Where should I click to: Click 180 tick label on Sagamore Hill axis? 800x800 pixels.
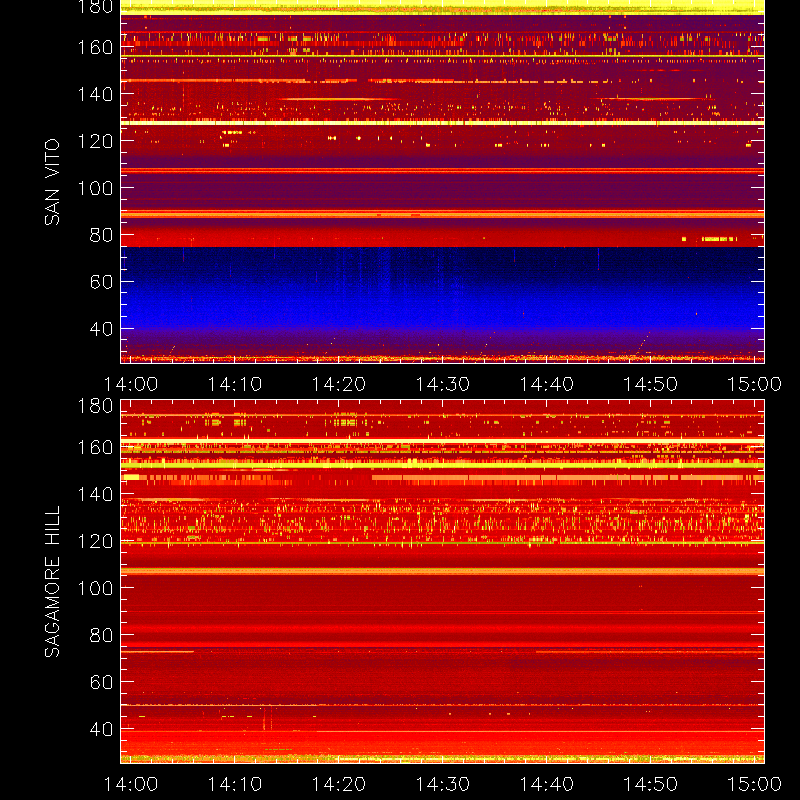coord(95,406)
